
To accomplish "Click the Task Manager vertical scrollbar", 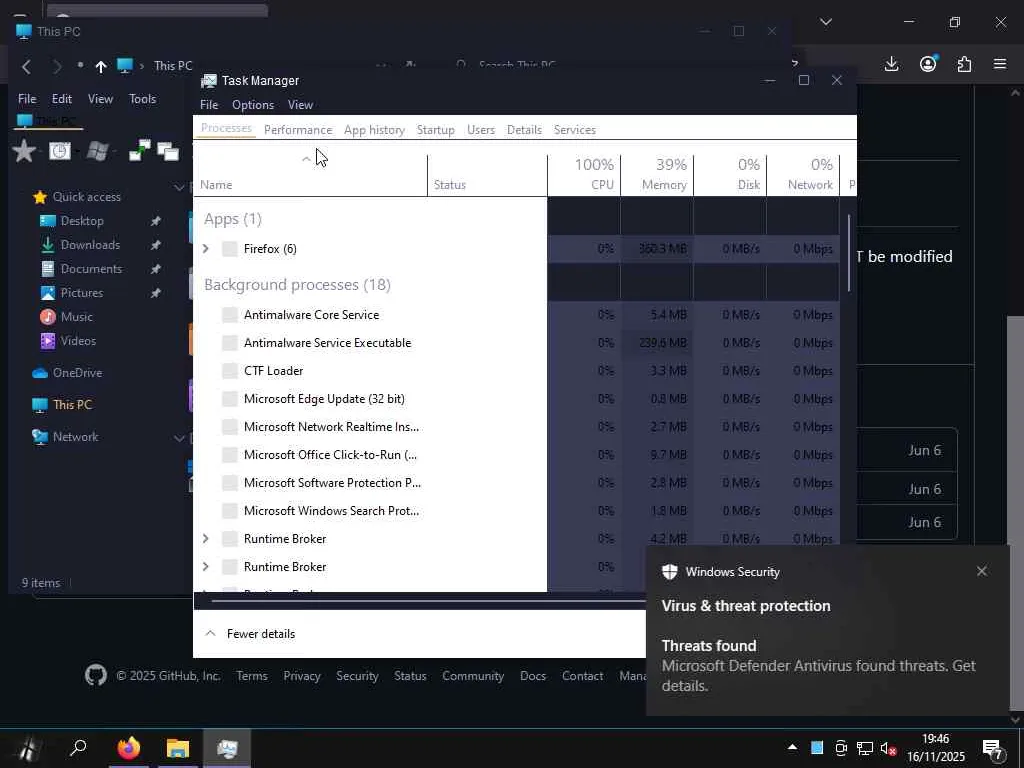I will click(x=849, y=253).
